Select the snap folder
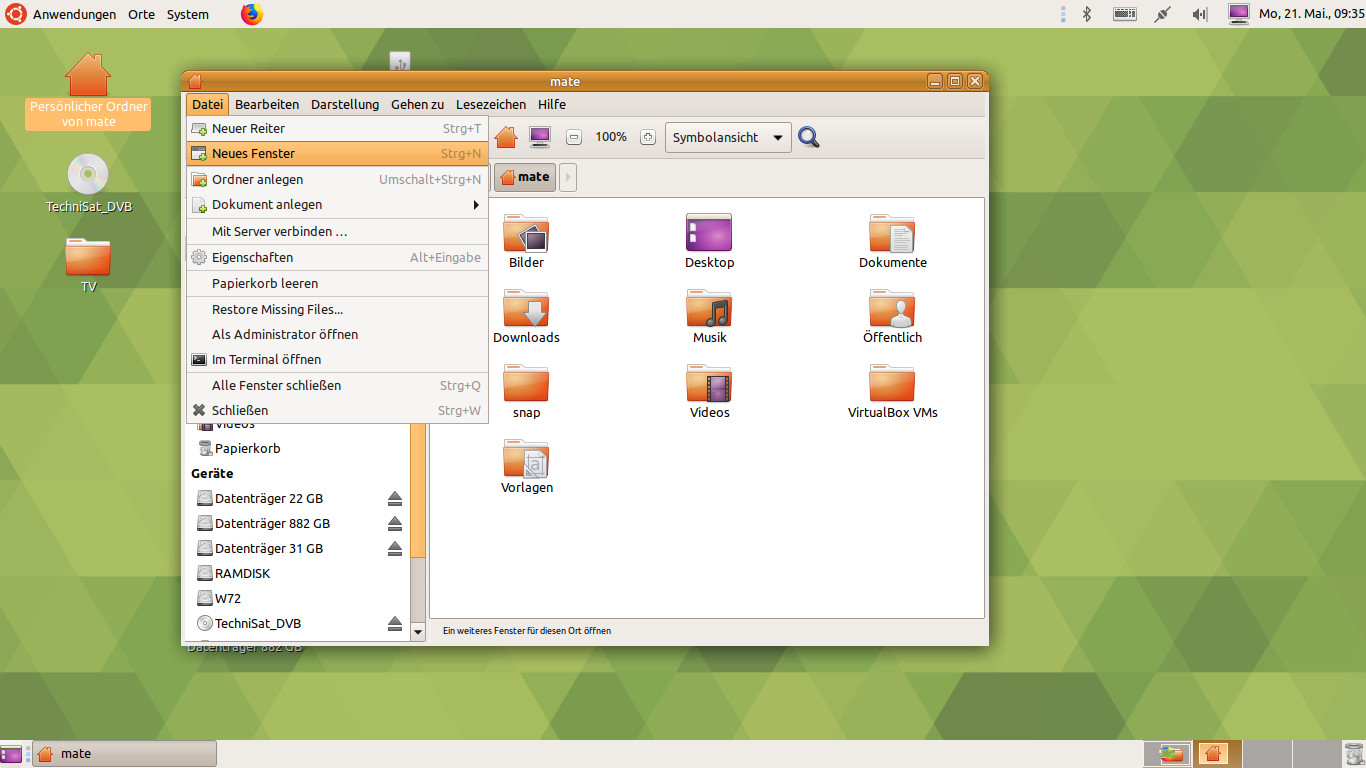Screen dimensions: 1366x768 pyautogui.click(x=526, y=391)
